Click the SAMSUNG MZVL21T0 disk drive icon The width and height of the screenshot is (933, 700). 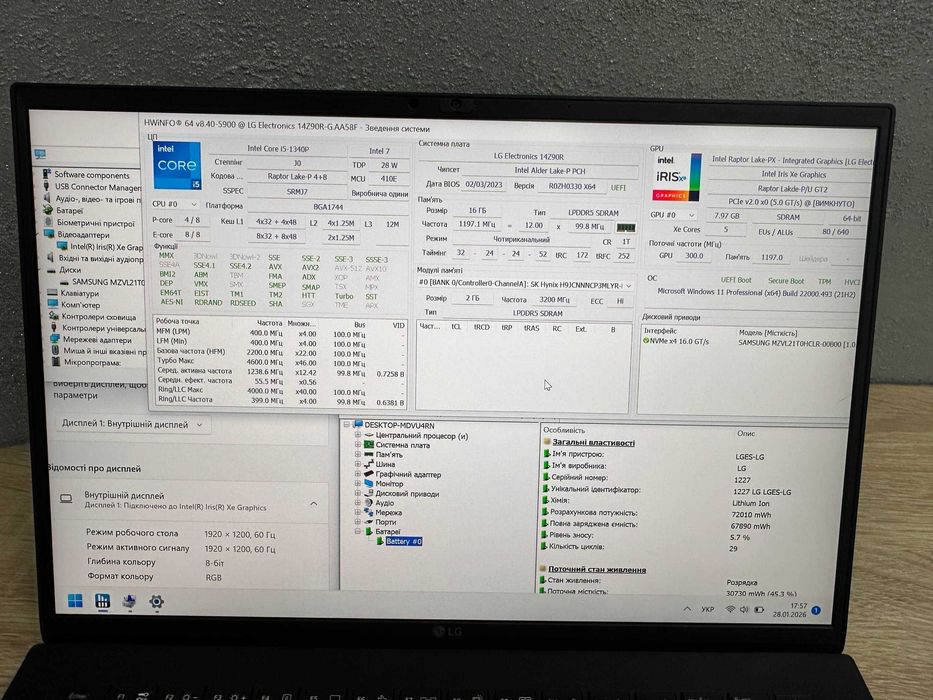tap(64, 282)
